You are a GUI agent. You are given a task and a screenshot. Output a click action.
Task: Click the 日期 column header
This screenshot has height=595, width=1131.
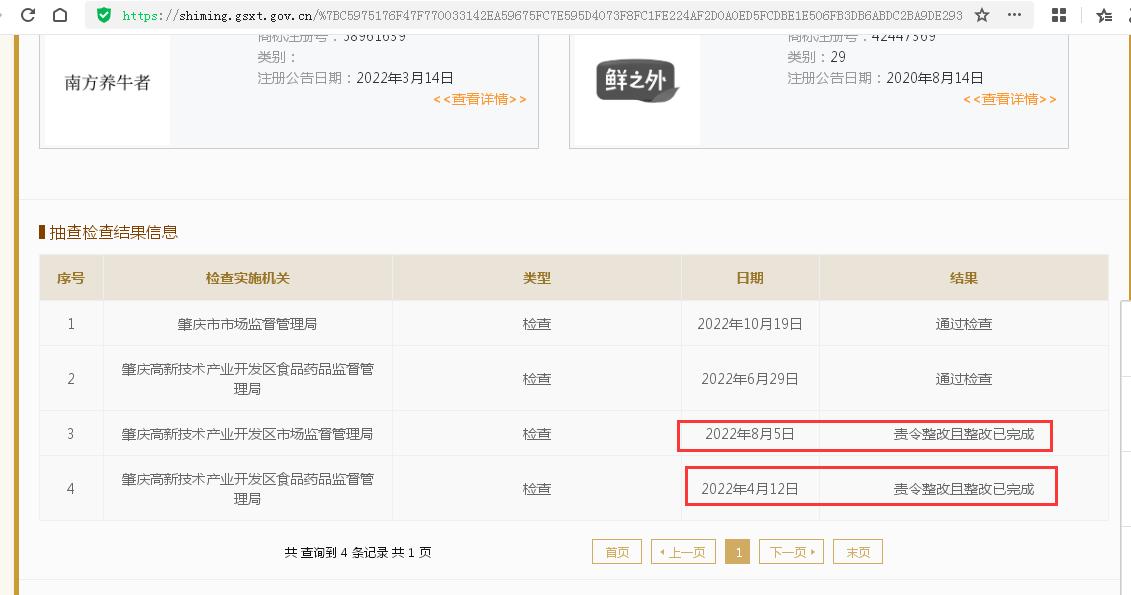click(x=750, y=278)
